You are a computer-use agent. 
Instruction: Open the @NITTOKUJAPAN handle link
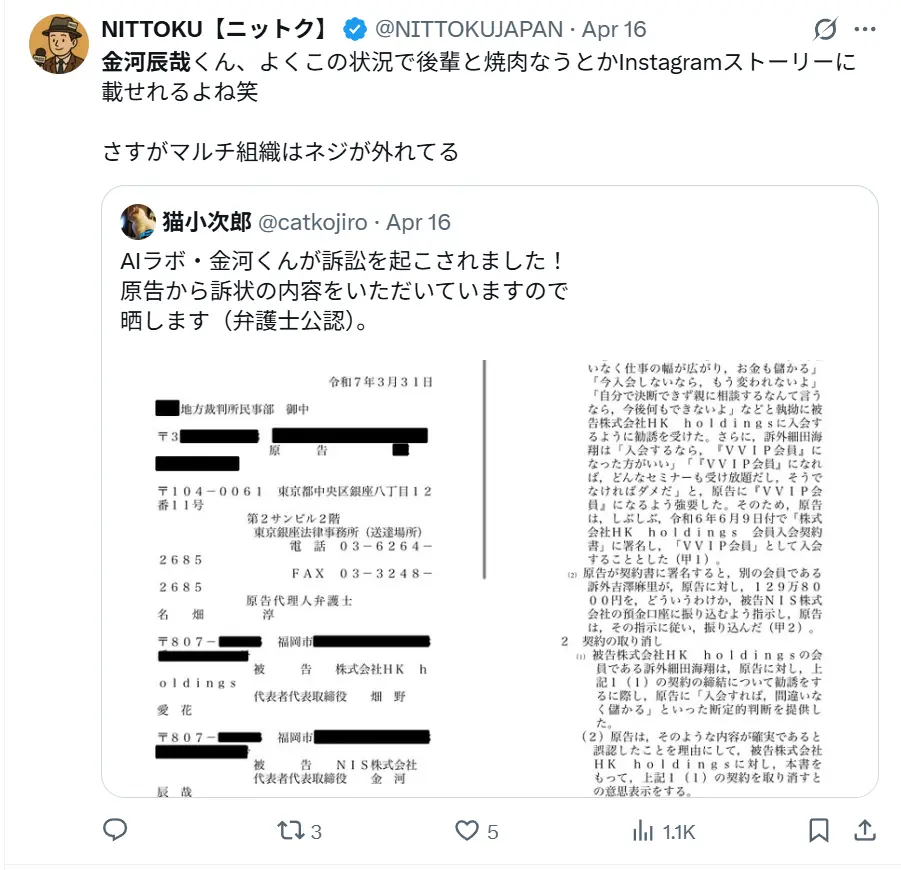pos(469,29)
